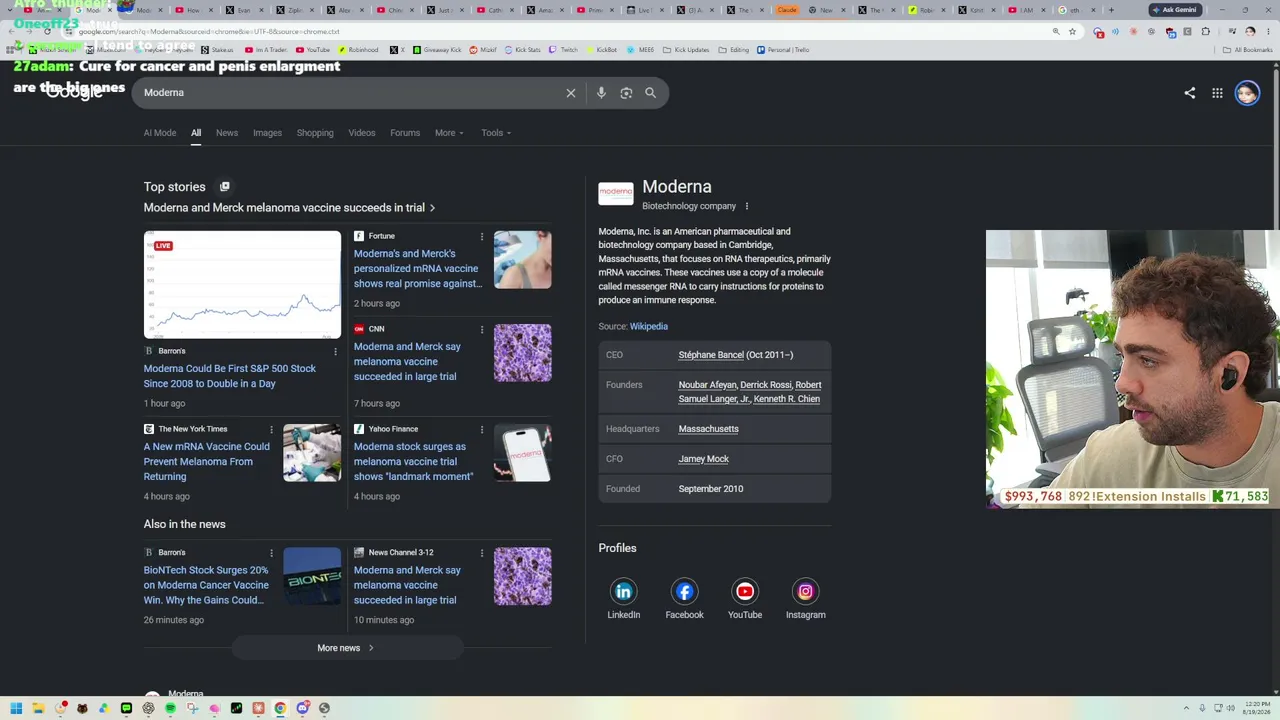Open the All Bookmarks folder
The height and width of the screenshot is (720, 1280).
(1248, 50)
